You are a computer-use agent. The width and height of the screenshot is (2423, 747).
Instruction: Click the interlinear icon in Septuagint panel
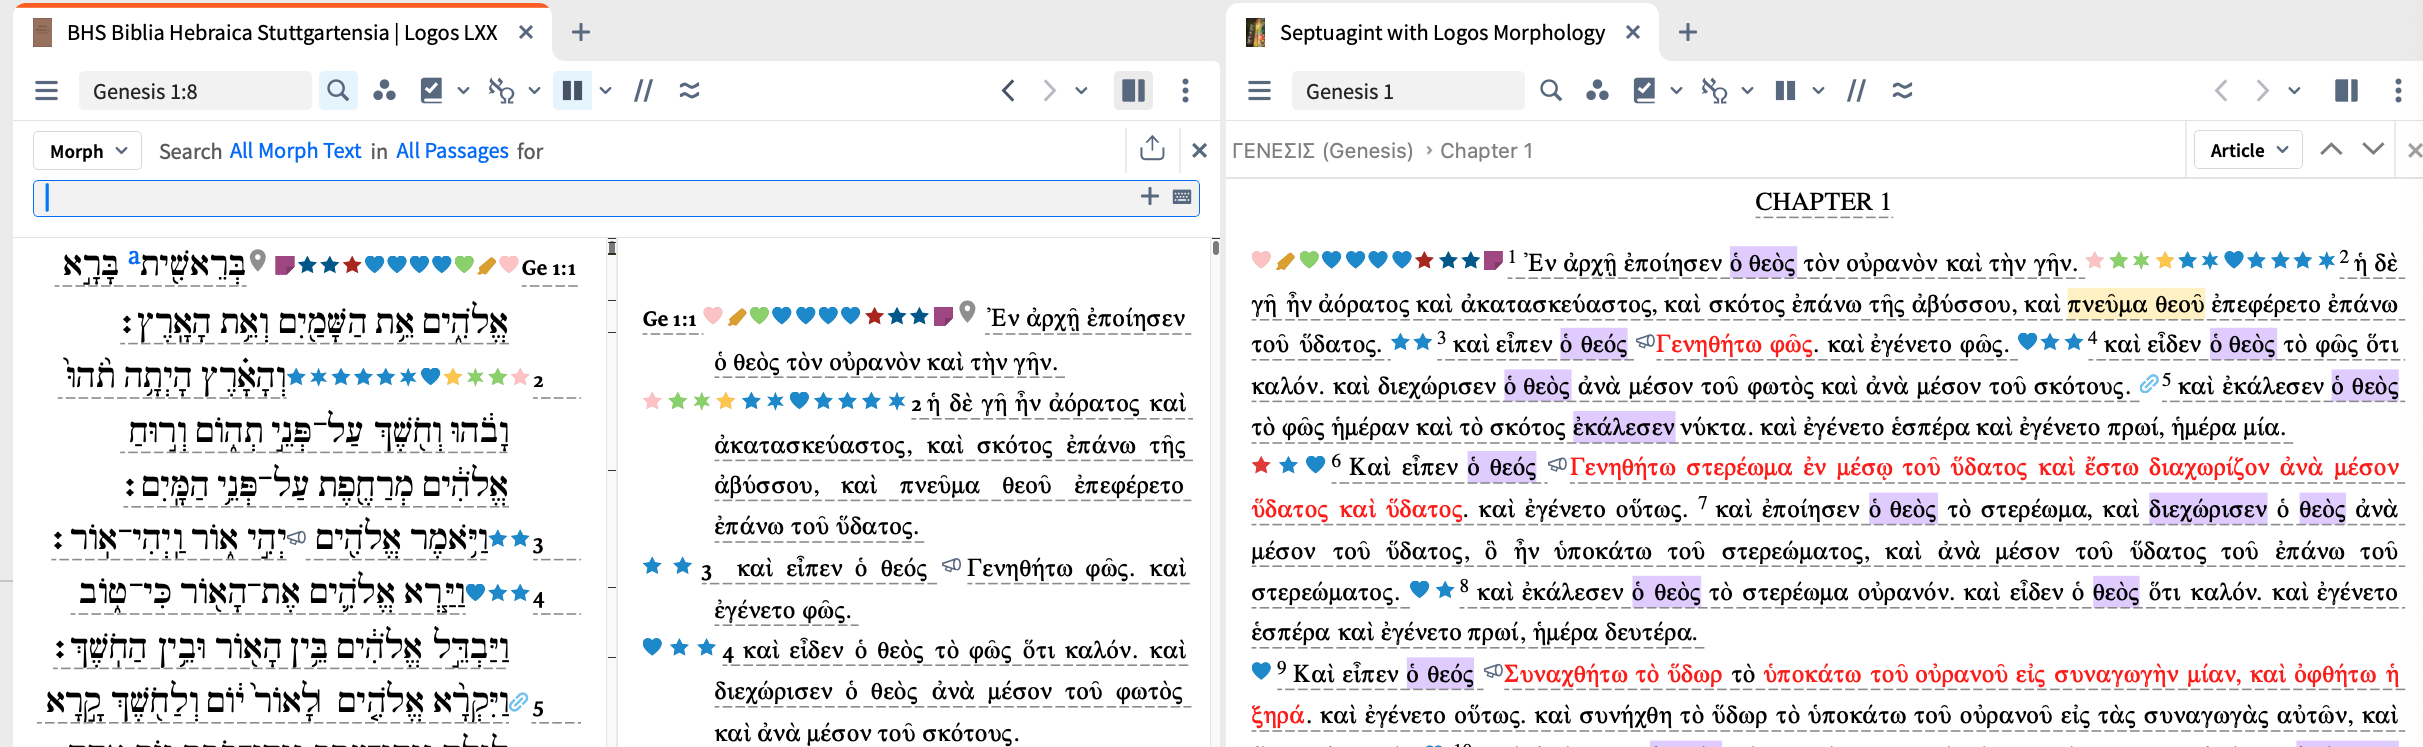1714,91
